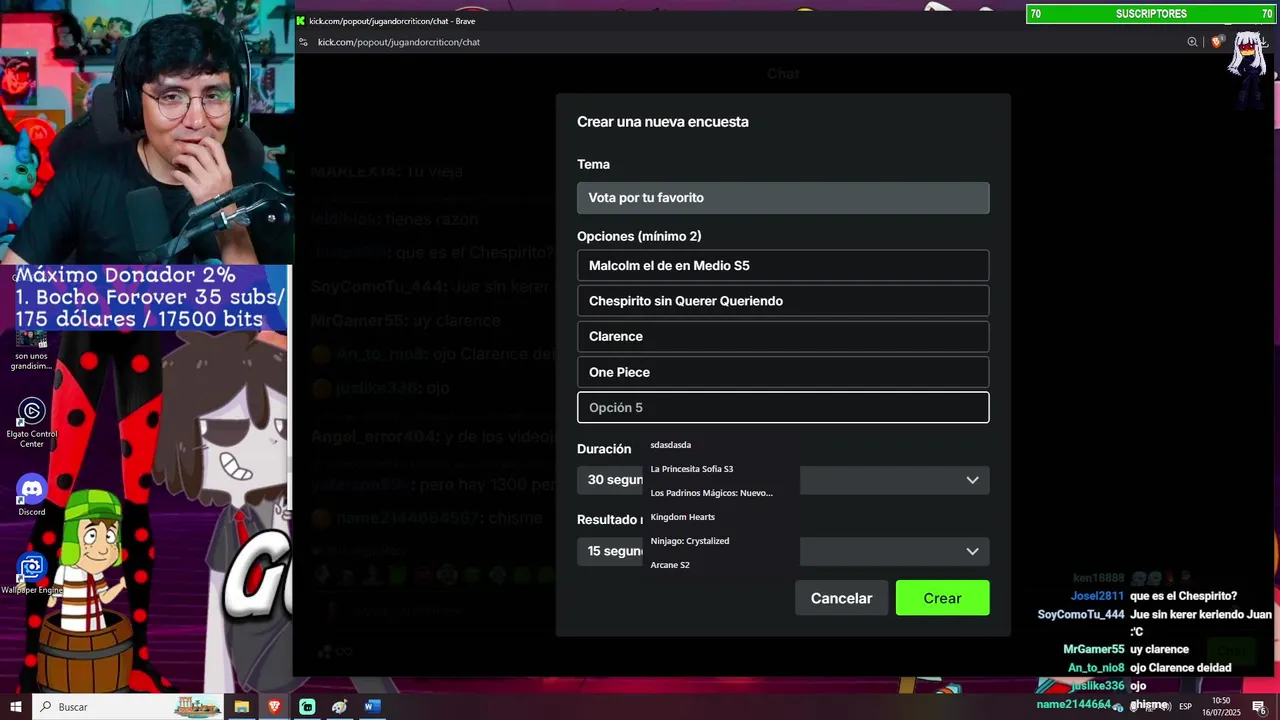Open the Streamlabs app in the taskbar
Viewport: 1280px width, 720px height.
pos(307,706)
